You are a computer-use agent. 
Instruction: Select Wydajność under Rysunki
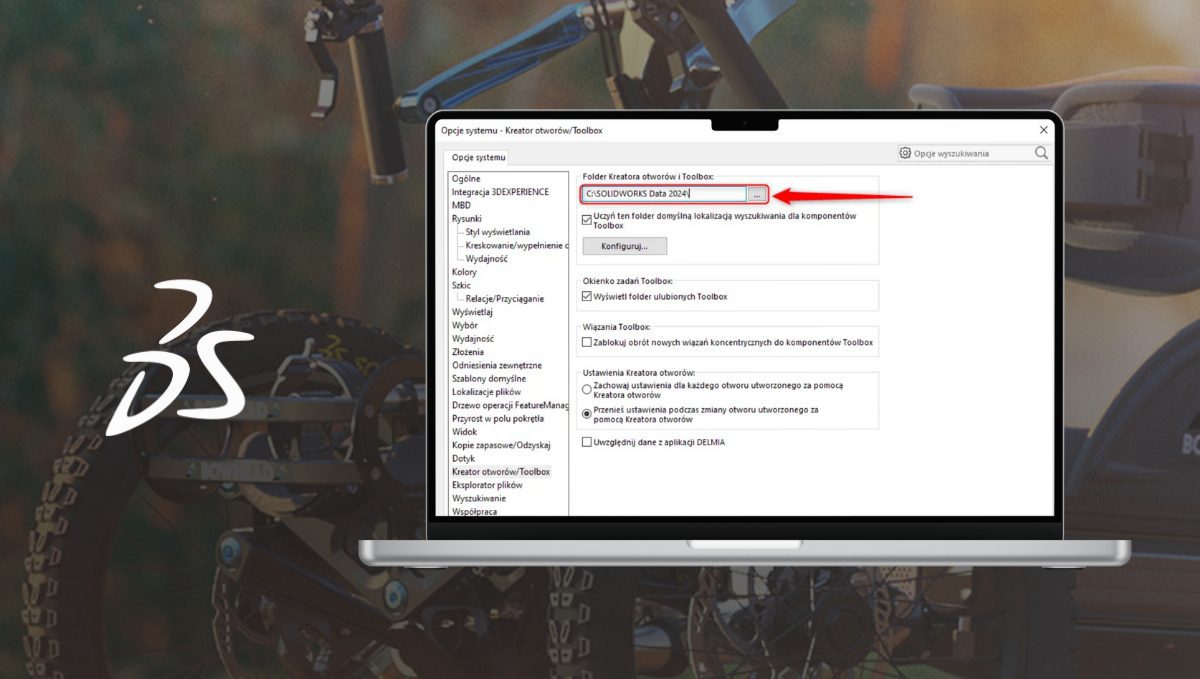[486, 258]
